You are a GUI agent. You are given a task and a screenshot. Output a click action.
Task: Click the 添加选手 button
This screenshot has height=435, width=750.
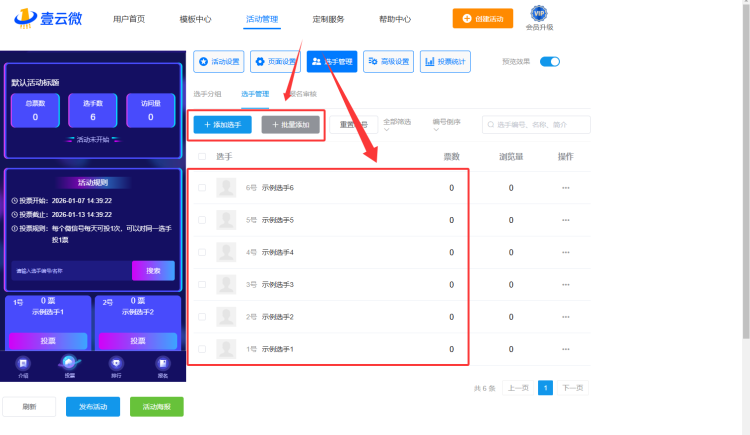click(x=222, y=125)
